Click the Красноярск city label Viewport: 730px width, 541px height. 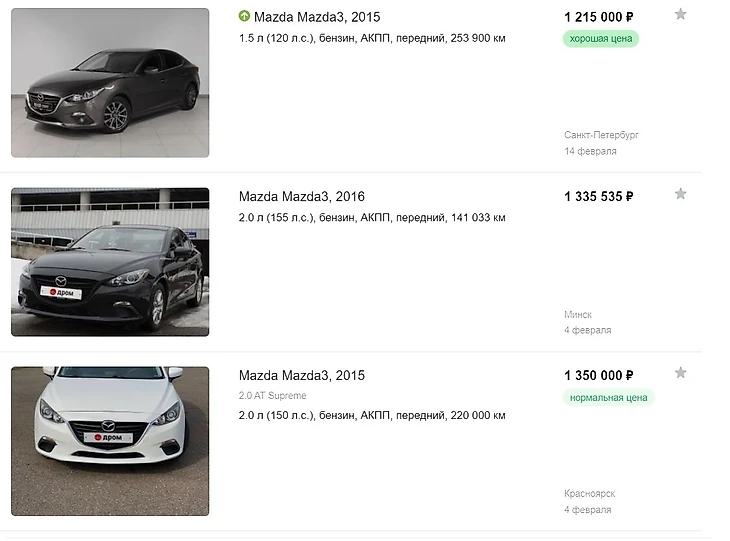point(589,494)
